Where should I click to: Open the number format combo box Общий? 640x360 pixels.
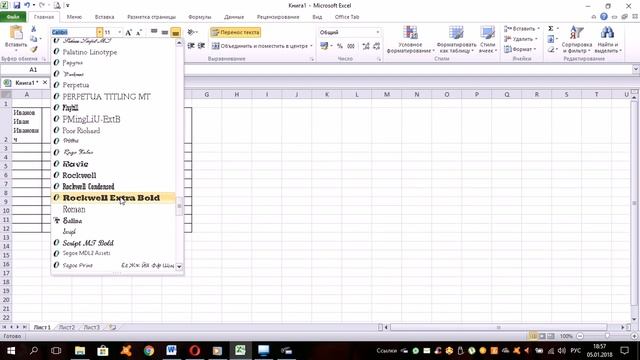pos(349,32)
